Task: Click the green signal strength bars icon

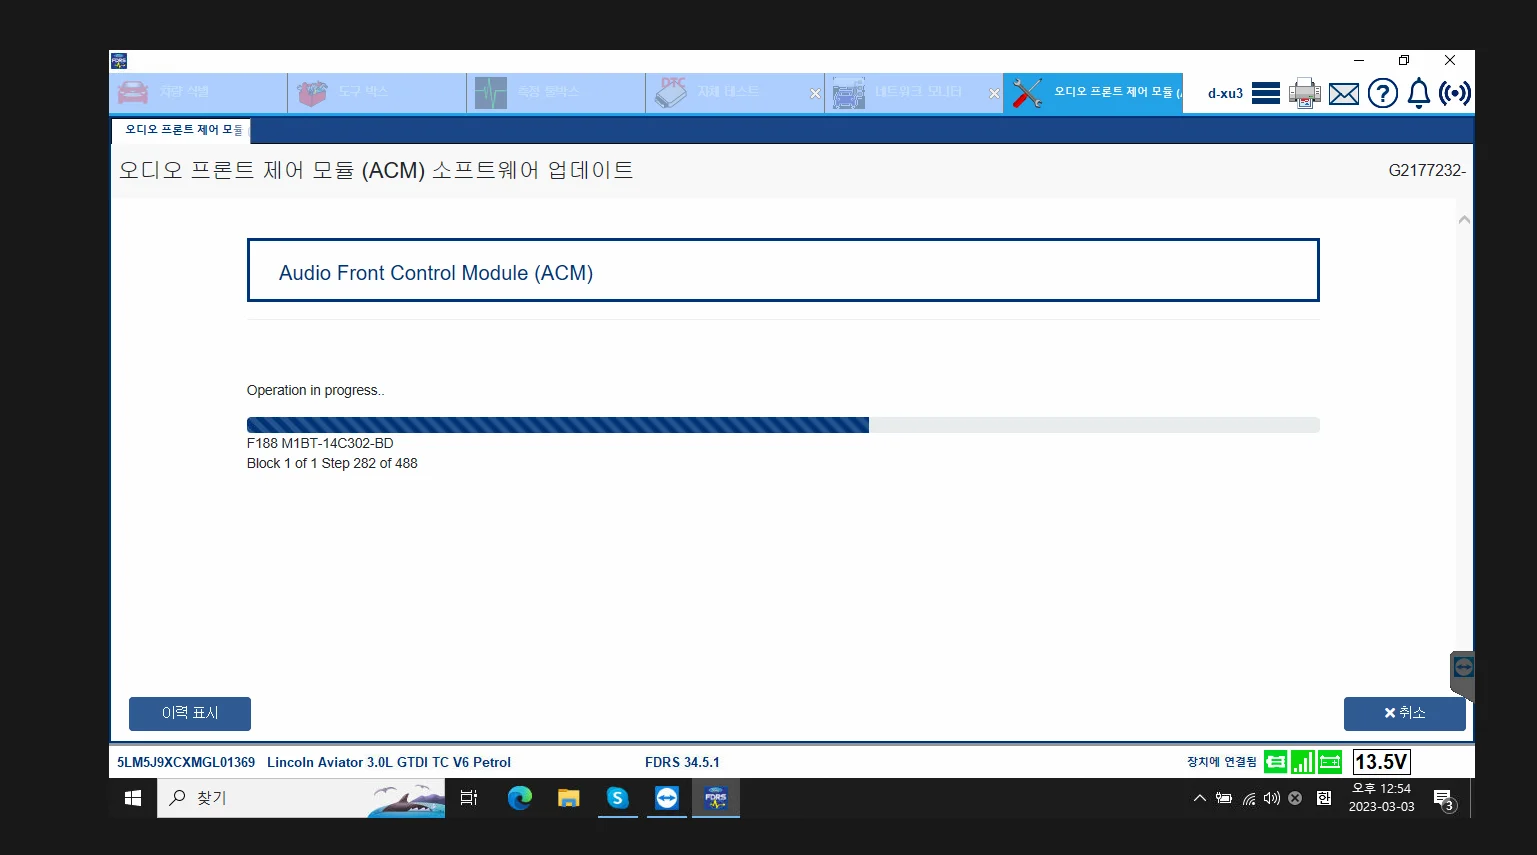Action: coord(1302,762)
